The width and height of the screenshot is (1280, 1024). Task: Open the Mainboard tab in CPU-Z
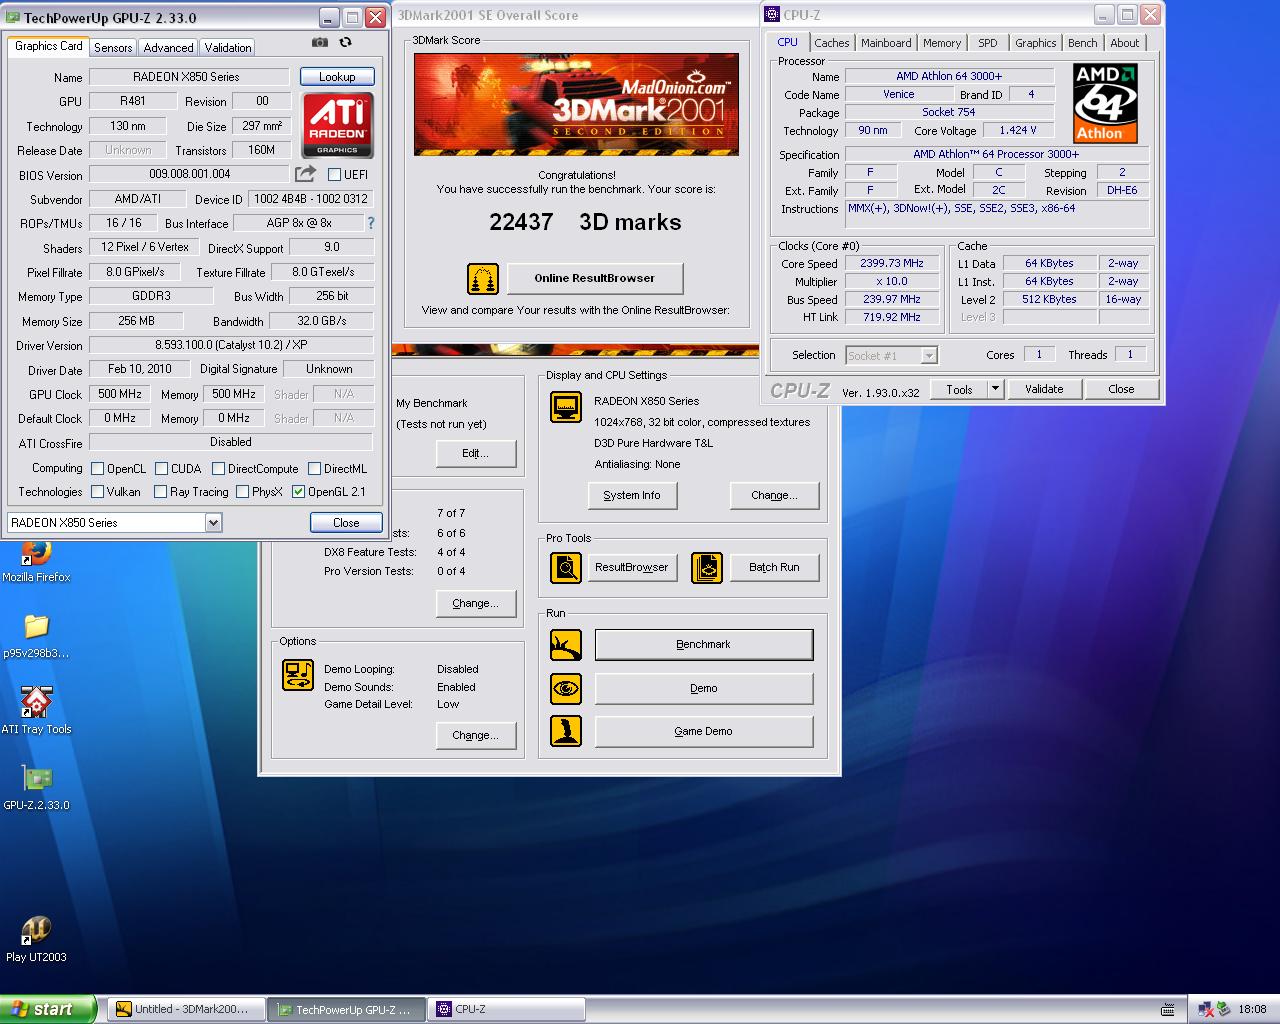pyautogui.click(x=886, y=43)
